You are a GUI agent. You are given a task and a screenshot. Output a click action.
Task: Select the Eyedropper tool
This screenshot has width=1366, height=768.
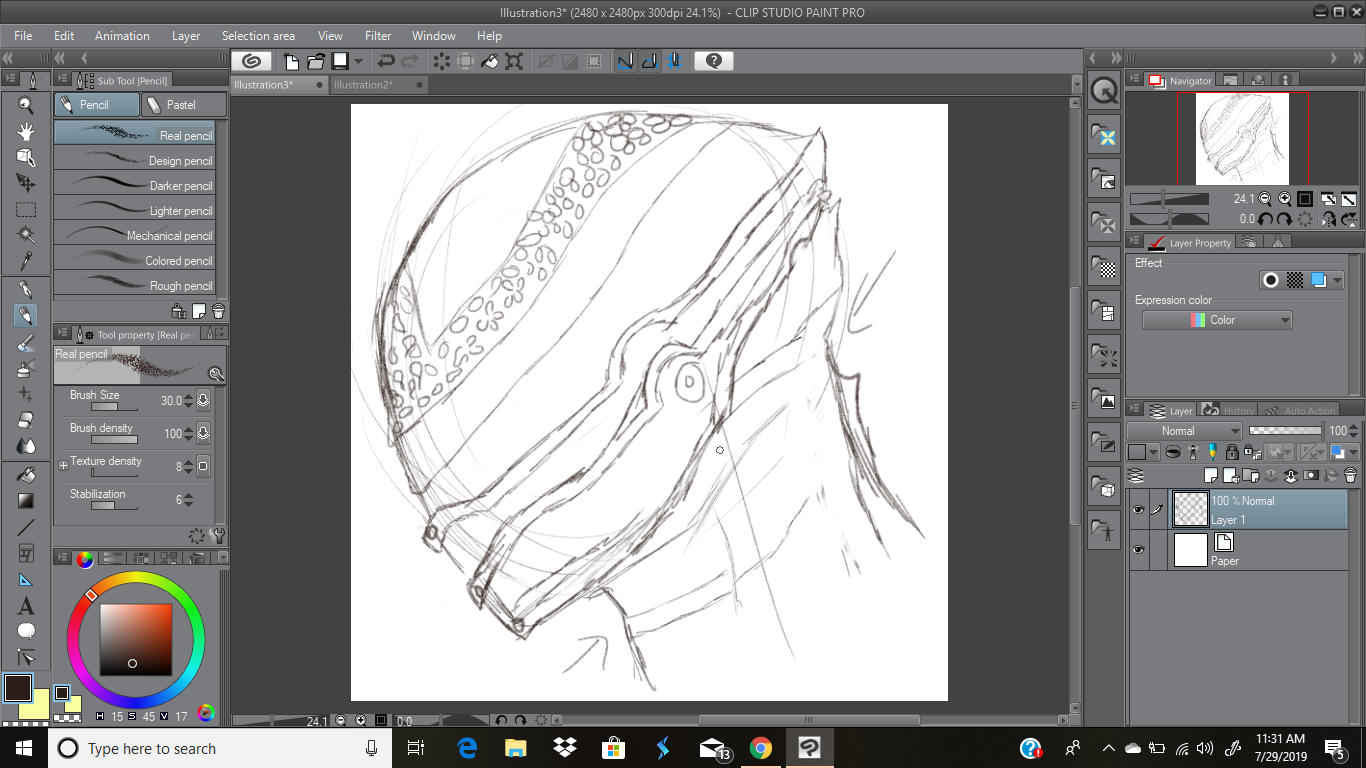pos(26,262)
